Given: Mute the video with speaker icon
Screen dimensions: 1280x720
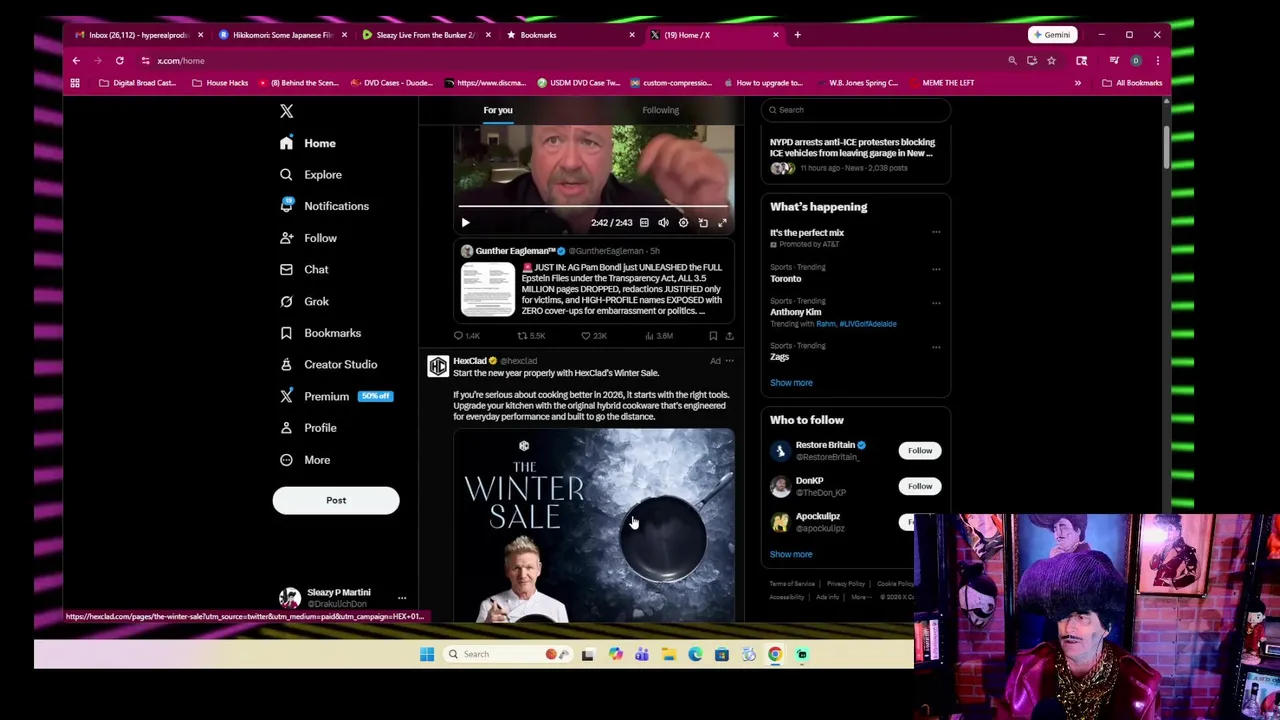Looking at the screenshot, I should pos(663,223).
